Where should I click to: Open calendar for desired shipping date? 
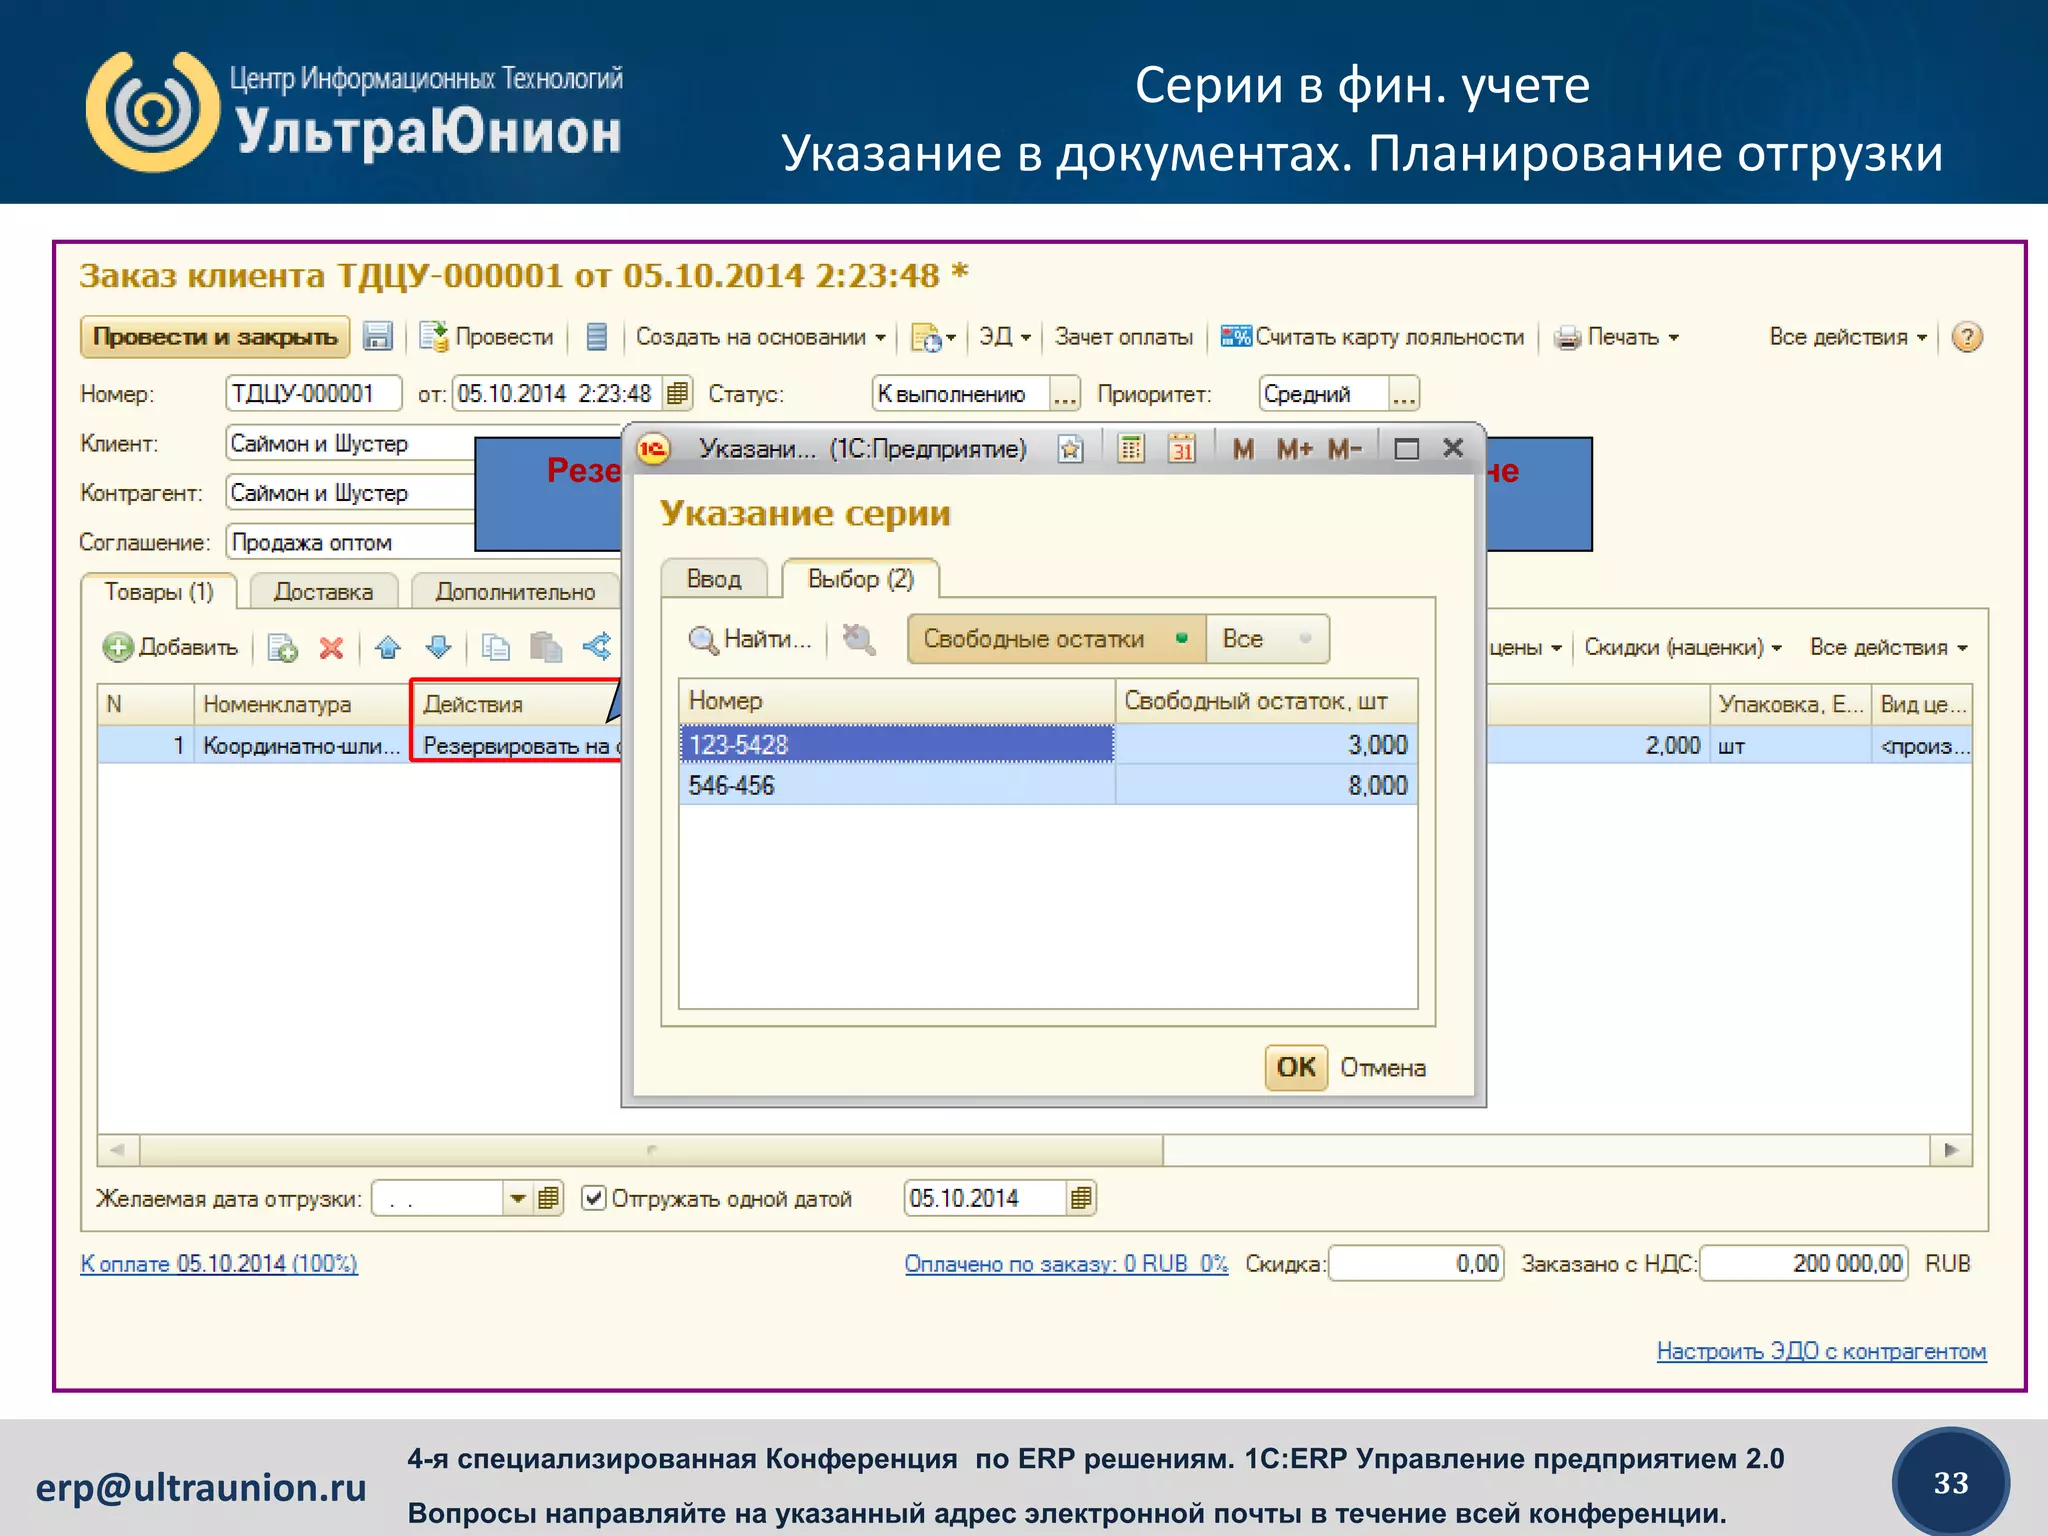tap(548, 1198)
